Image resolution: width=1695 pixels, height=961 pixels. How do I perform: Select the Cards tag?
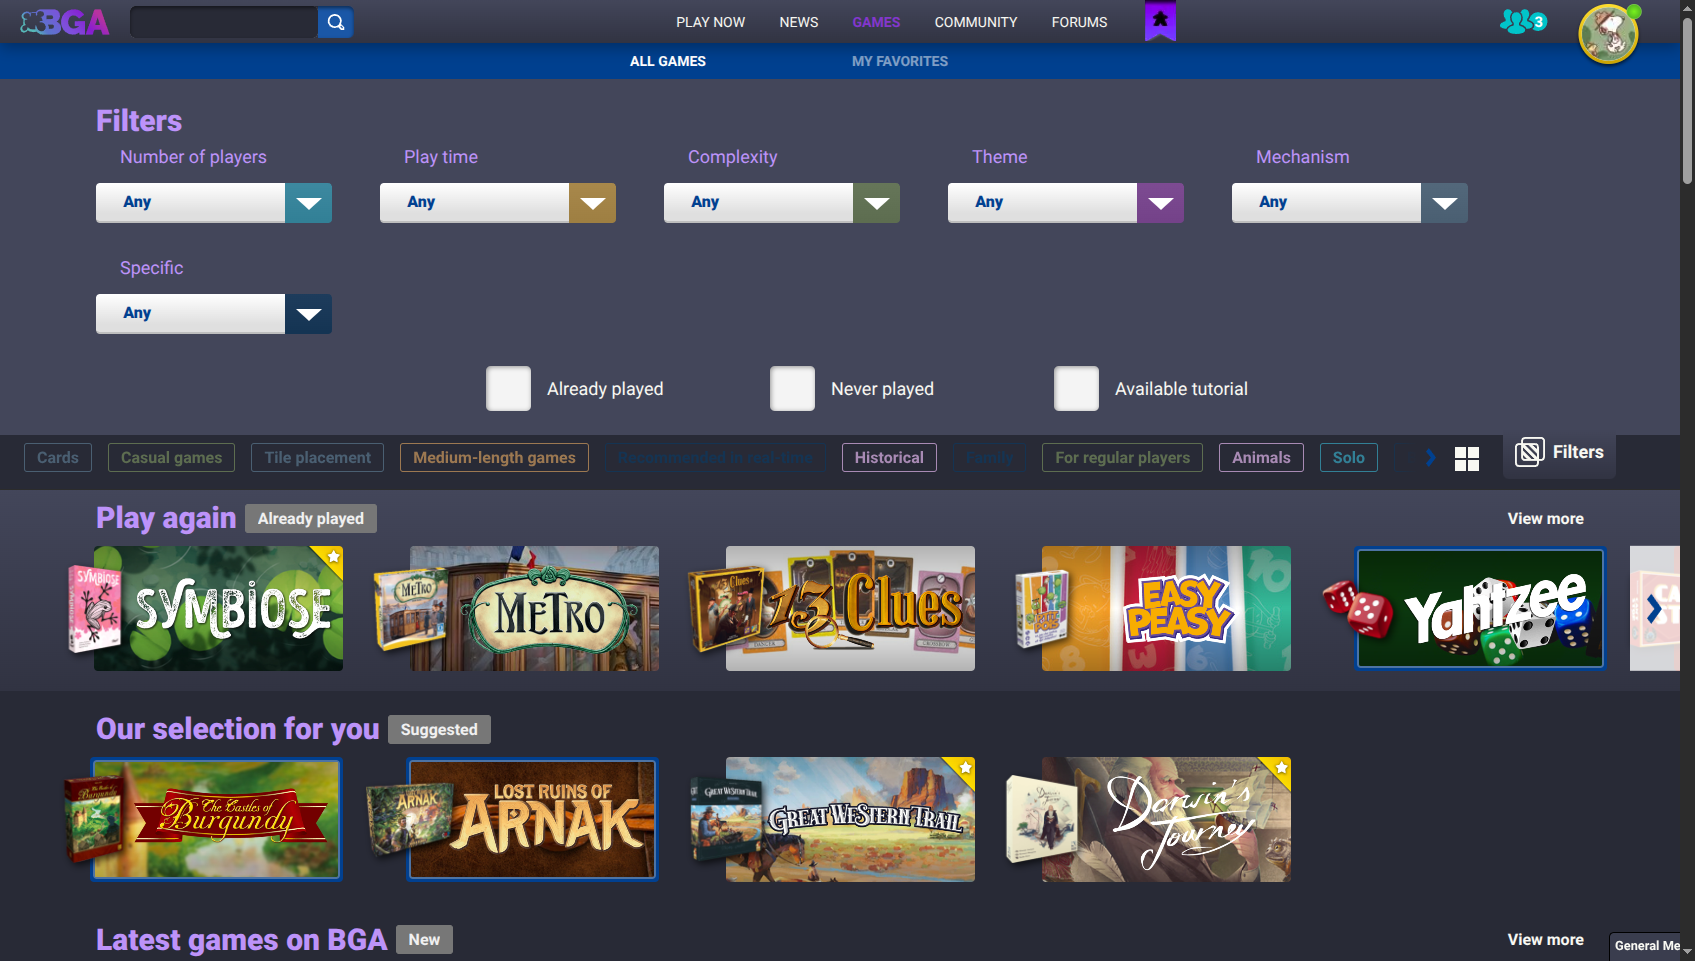point(58,458)
